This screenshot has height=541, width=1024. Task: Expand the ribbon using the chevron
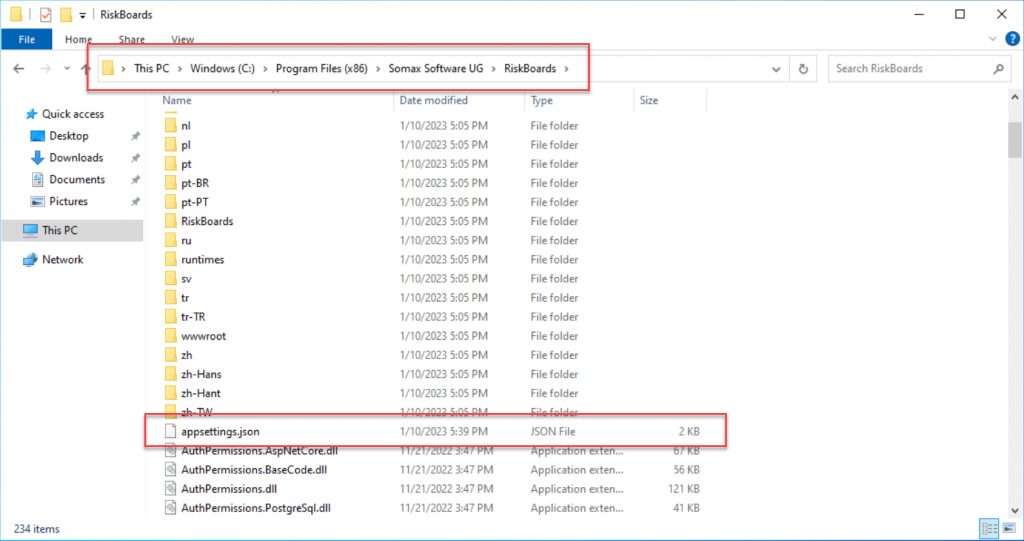point(992,40)
